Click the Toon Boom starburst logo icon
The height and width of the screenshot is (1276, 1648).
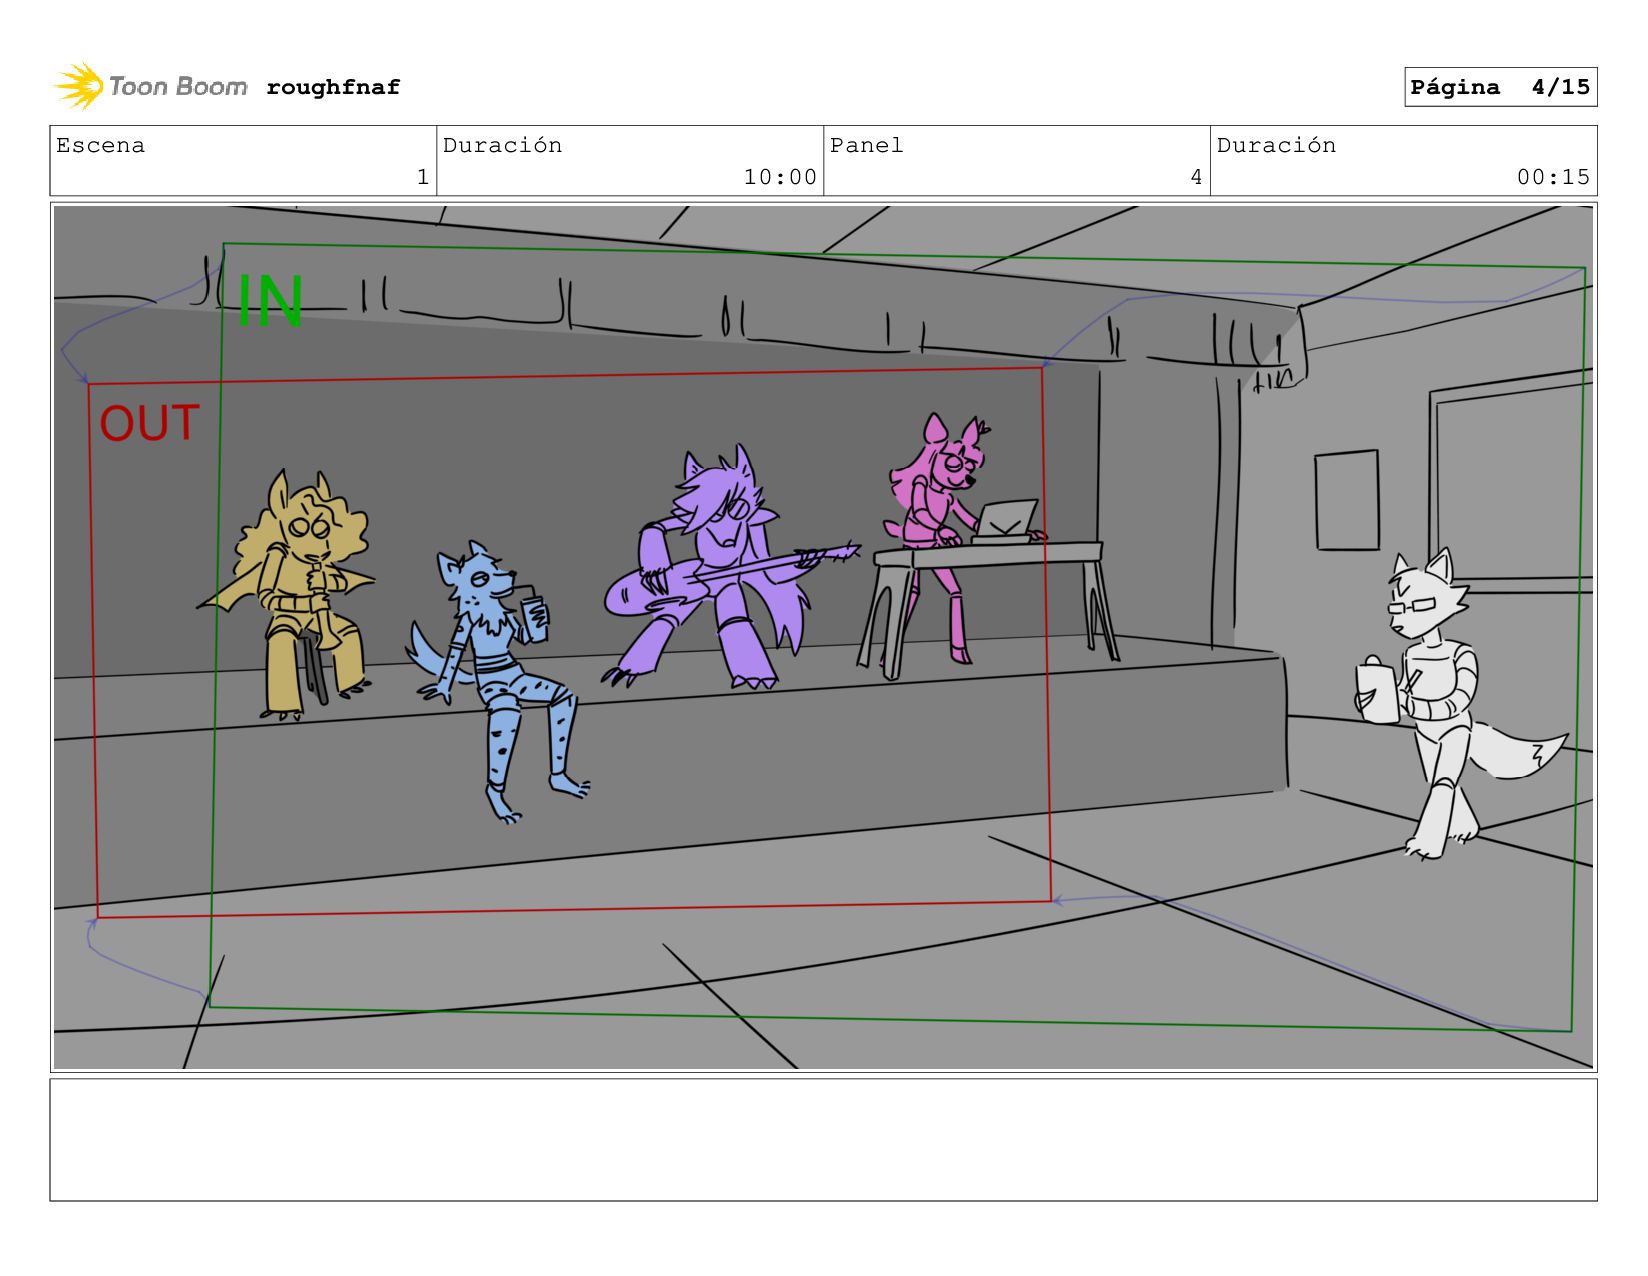click(79, 86)
